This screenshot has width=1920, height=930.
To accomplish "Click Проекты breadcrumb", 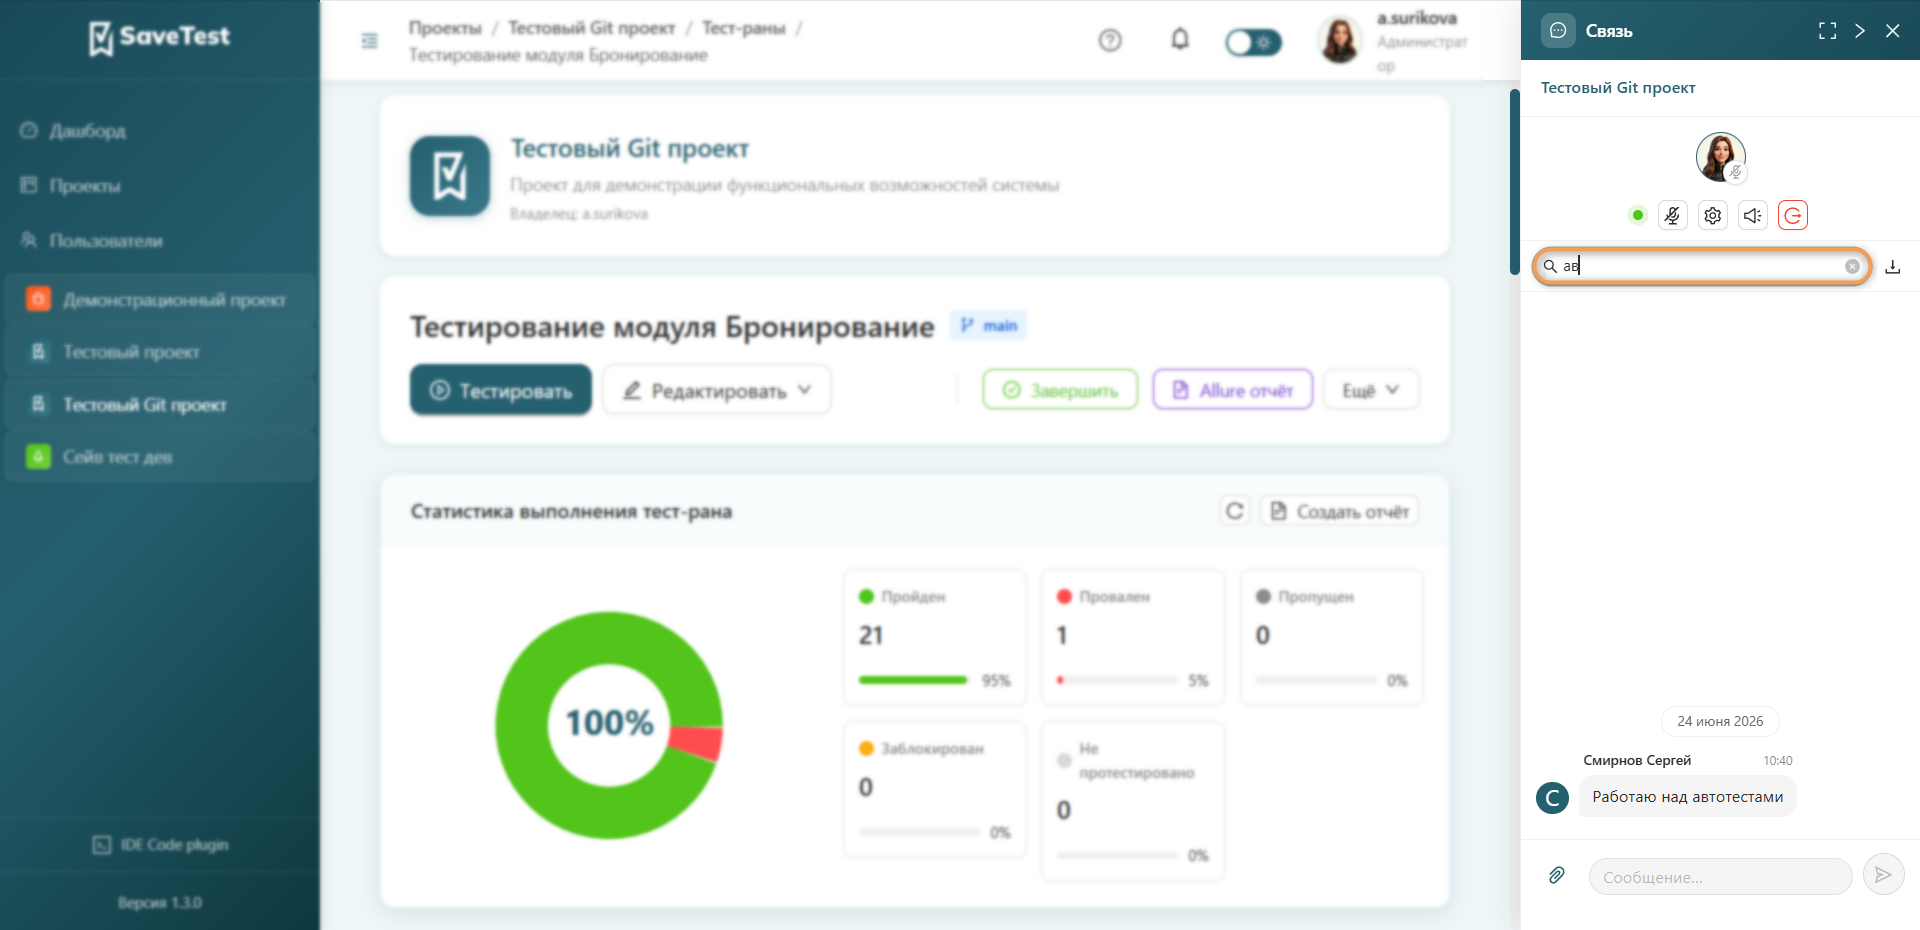I will tap(445, 28).
